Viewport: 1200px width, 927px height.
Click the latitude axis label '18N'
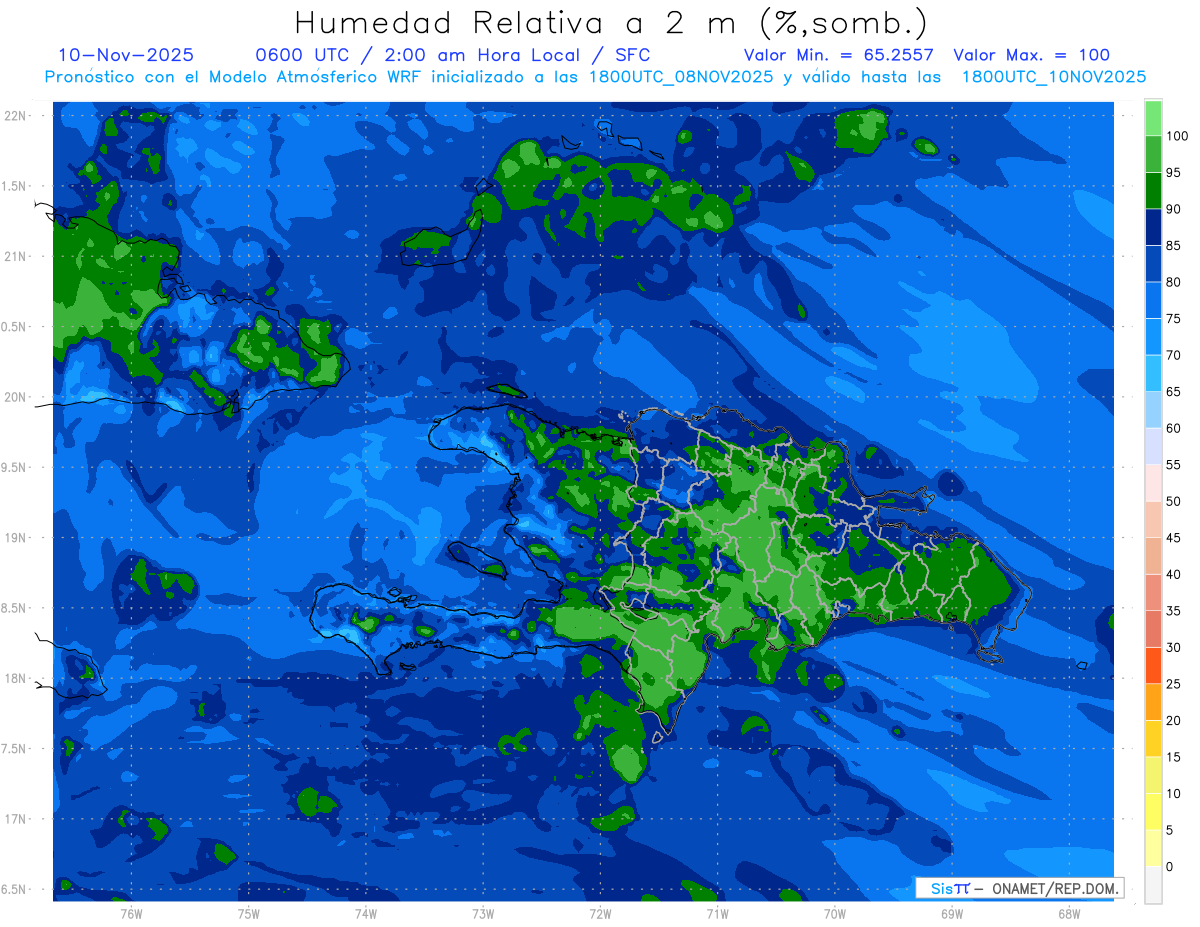(14, 679)
